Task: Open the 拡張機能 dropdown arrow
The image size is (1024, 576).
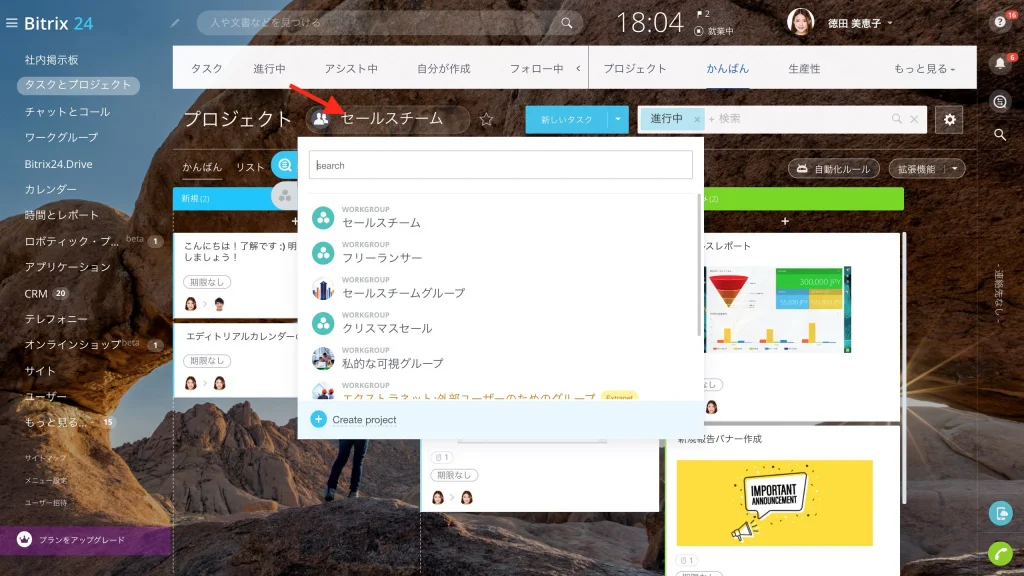Action: point(954,169)
